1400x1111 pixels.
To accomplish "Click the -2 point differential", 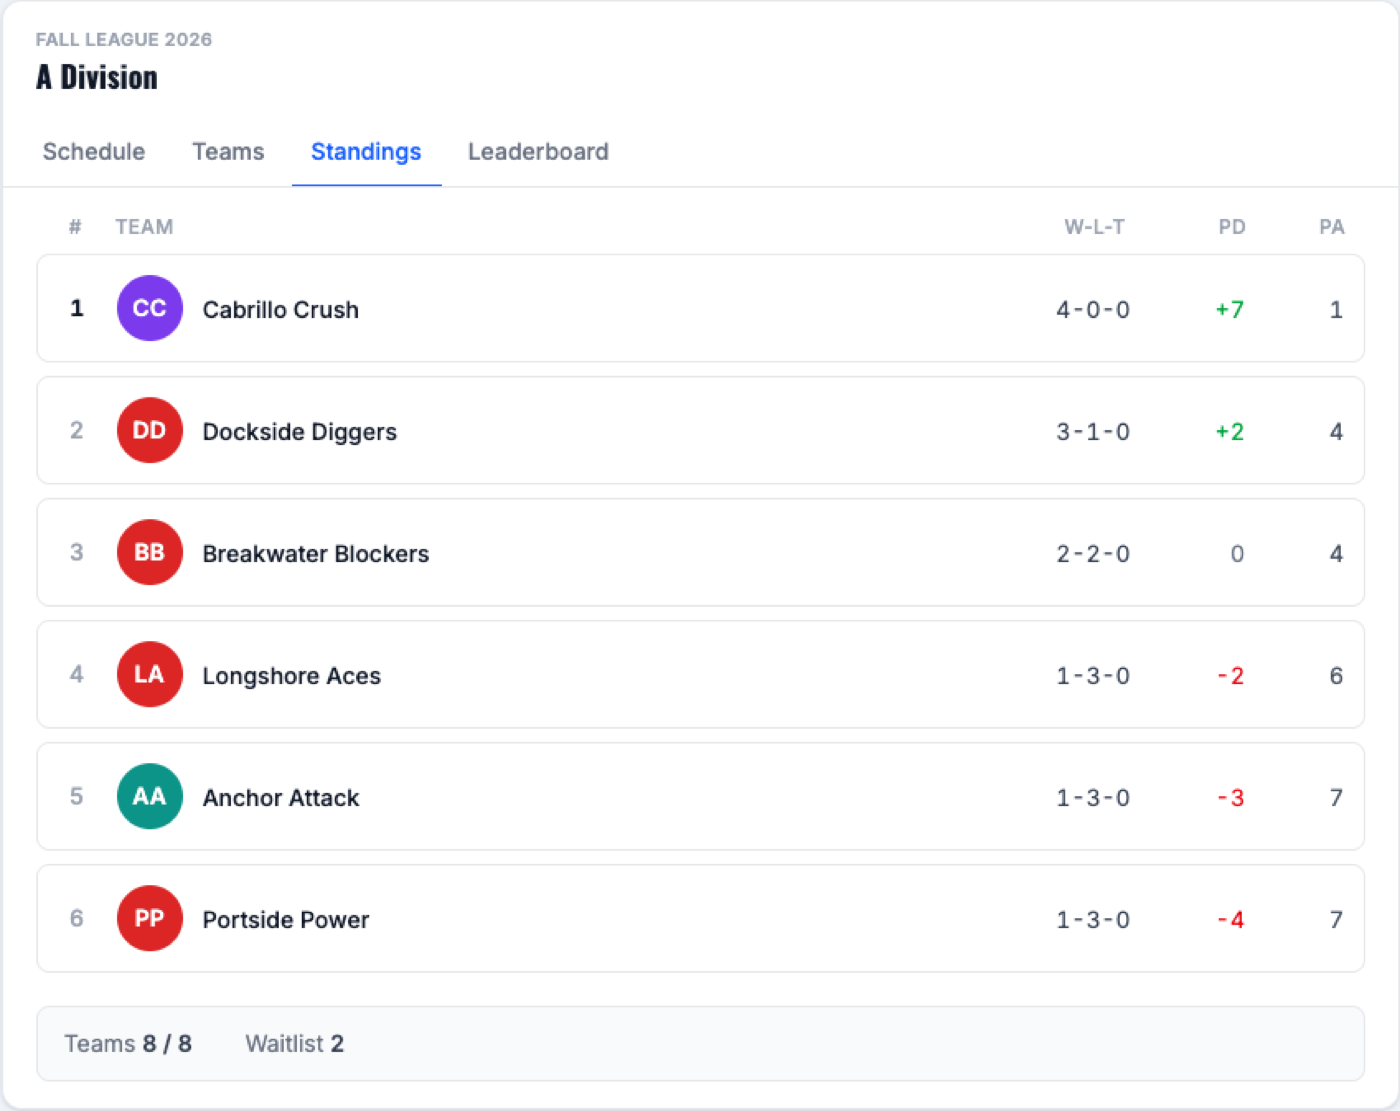I will click(x=1231, y=676).
